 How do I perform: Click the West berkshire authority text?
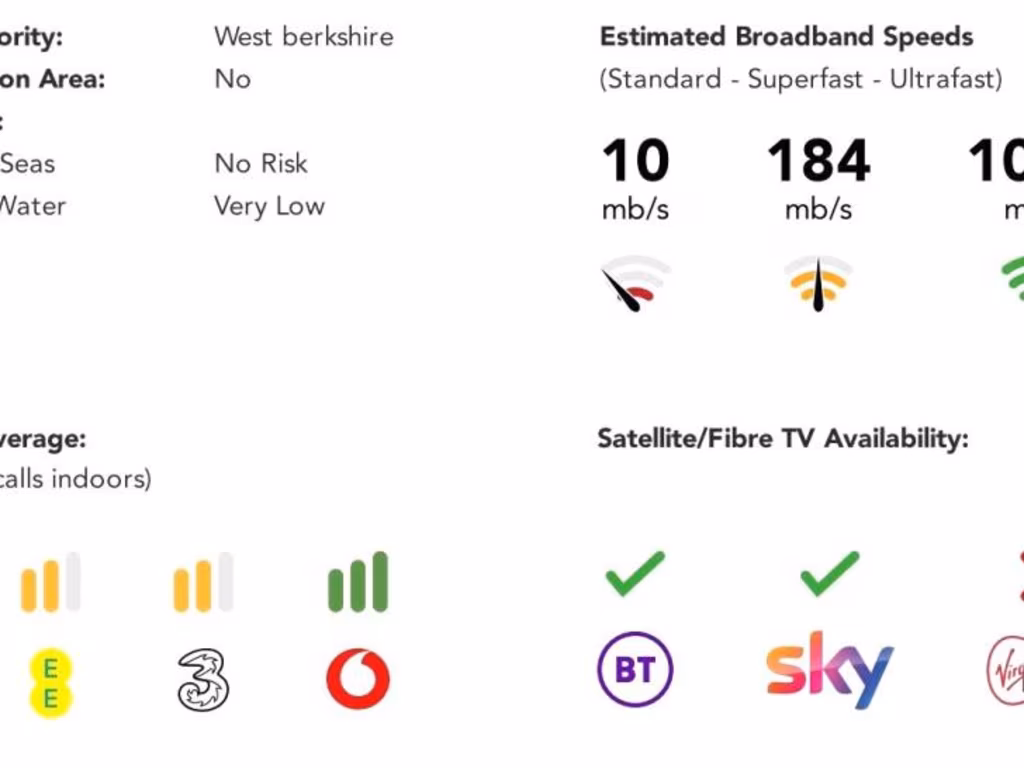(304, 37)
